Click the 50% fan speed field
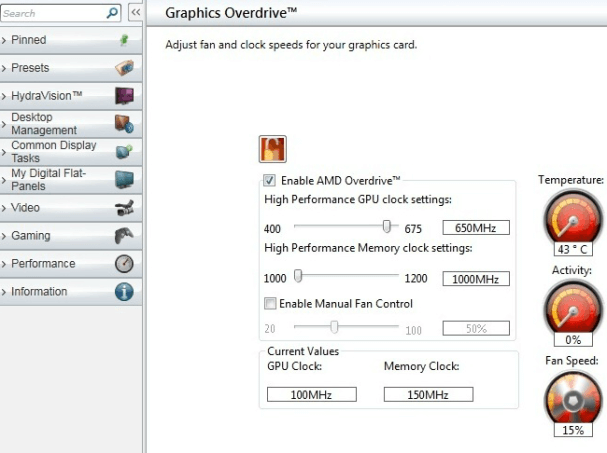The height and width of the screenshot is (453, 607). (476, 329)
